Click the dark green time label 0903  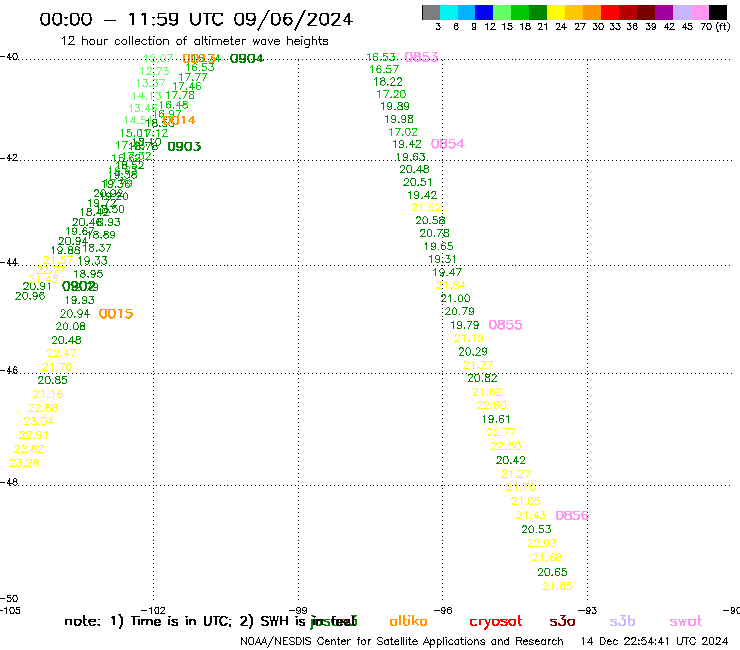point(184,146)
